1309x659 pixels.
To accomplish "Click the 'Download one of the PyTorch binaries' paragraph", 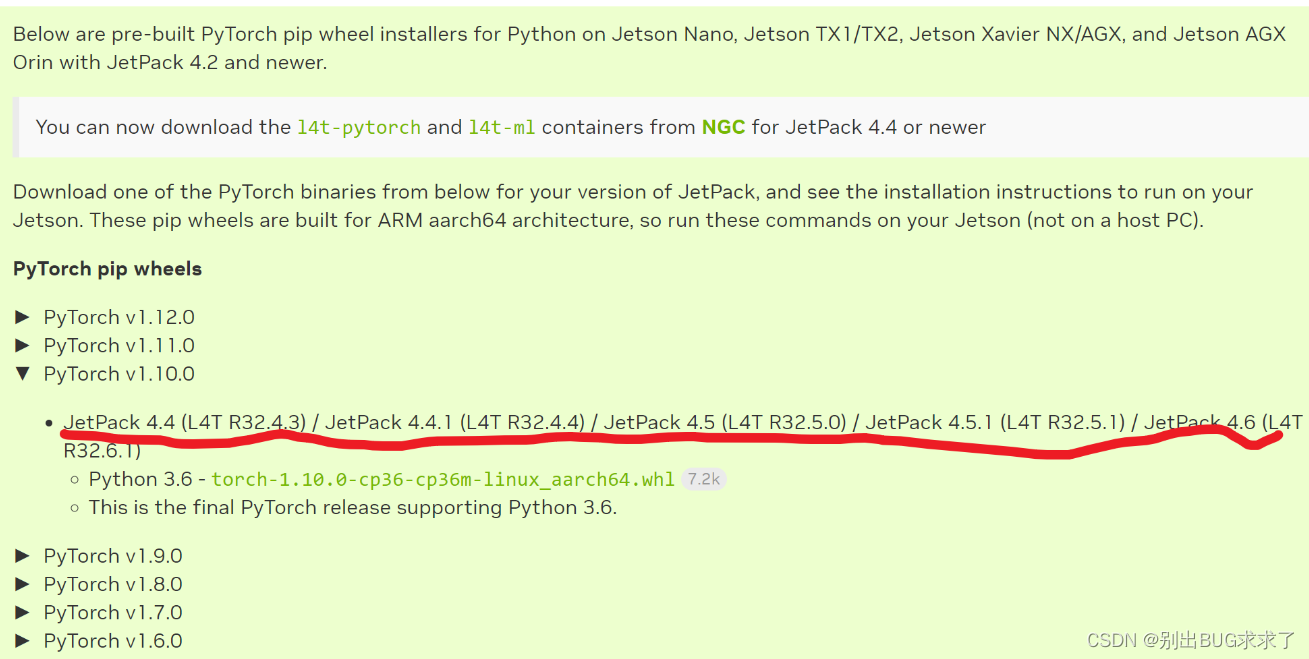I will coord(633,205).
